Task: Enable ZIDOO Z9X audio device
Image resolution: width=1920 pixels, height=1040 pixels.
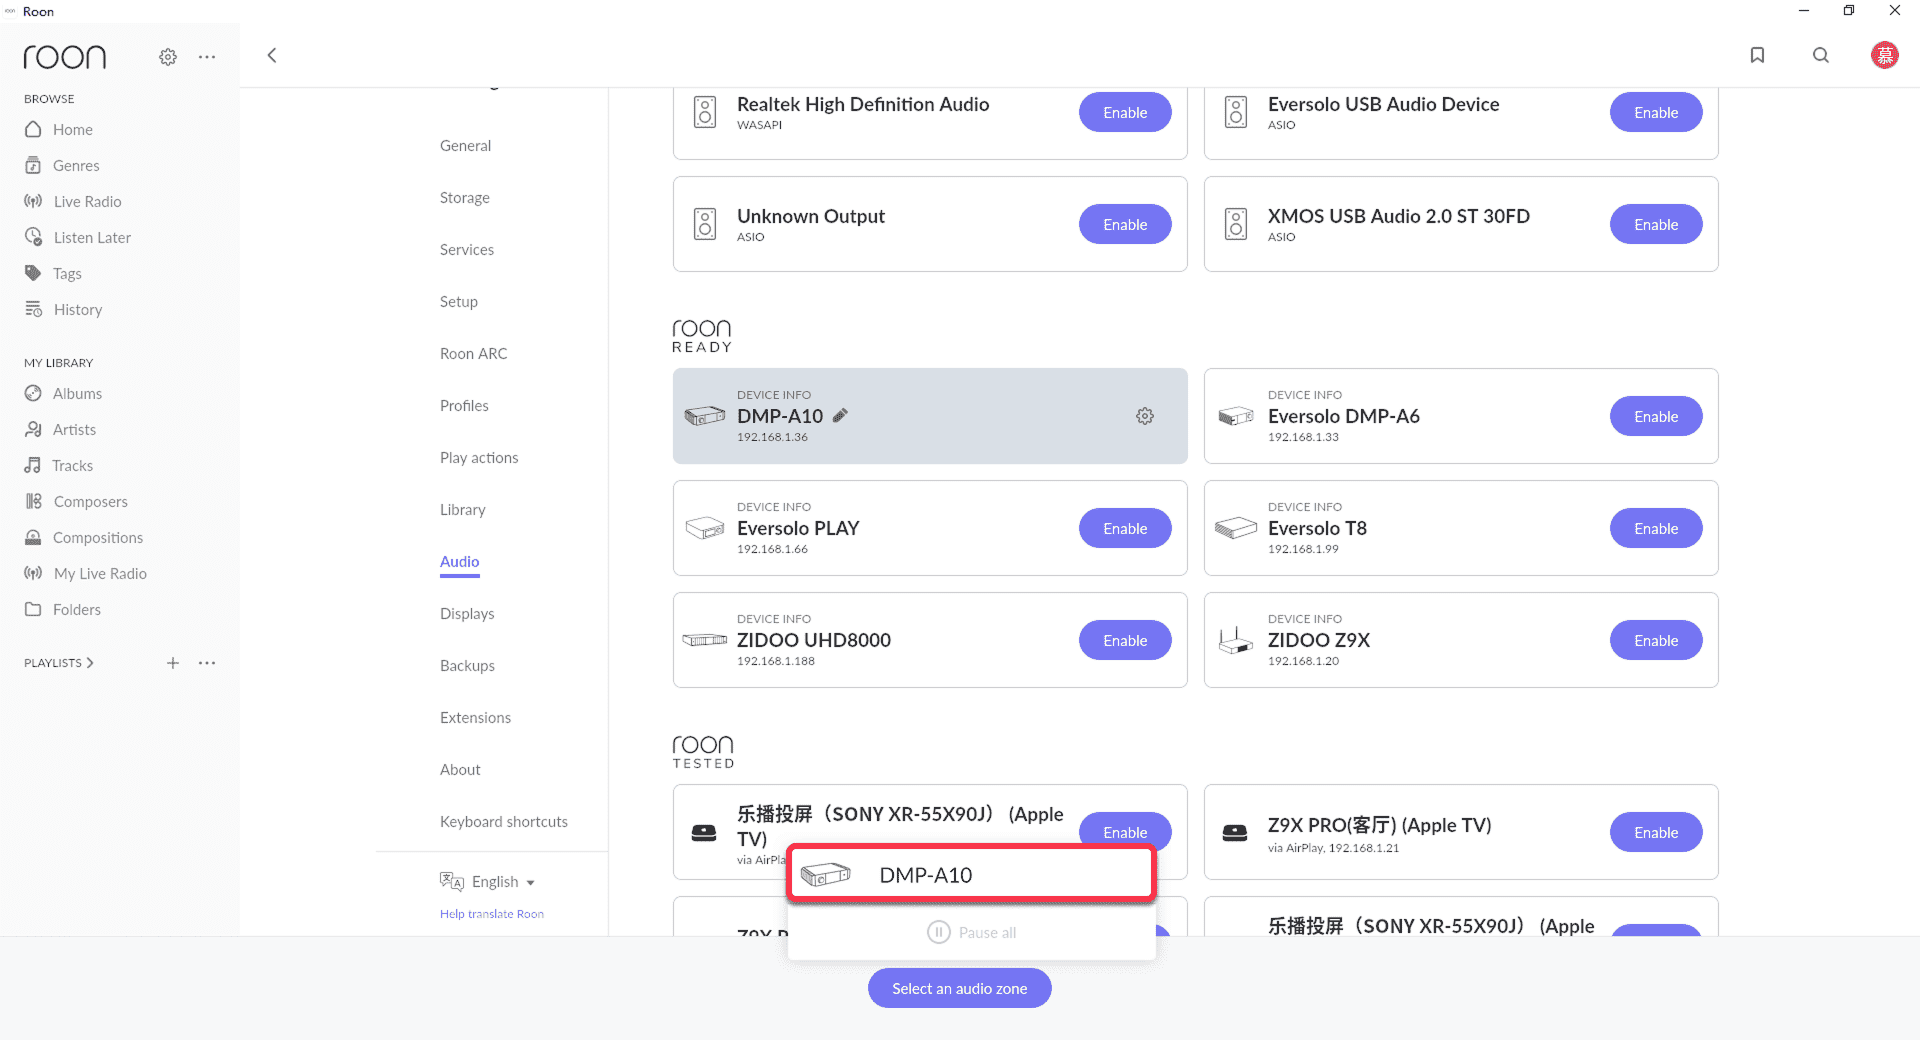Action: coord(1655,641)
